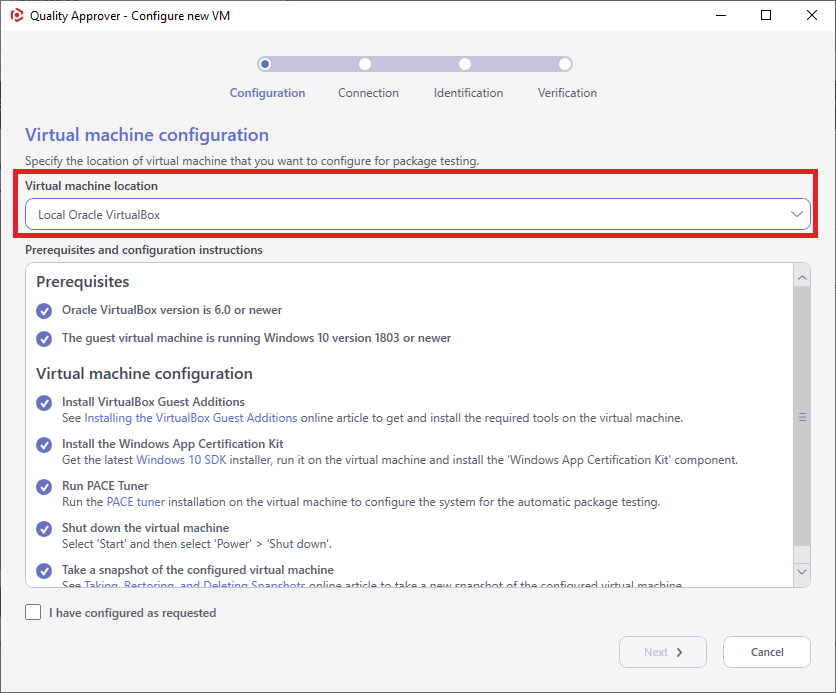Image resolution: width=836 pixels, height=693 pixels.
Task: Select the Connection step label
Action: point(368,93)
